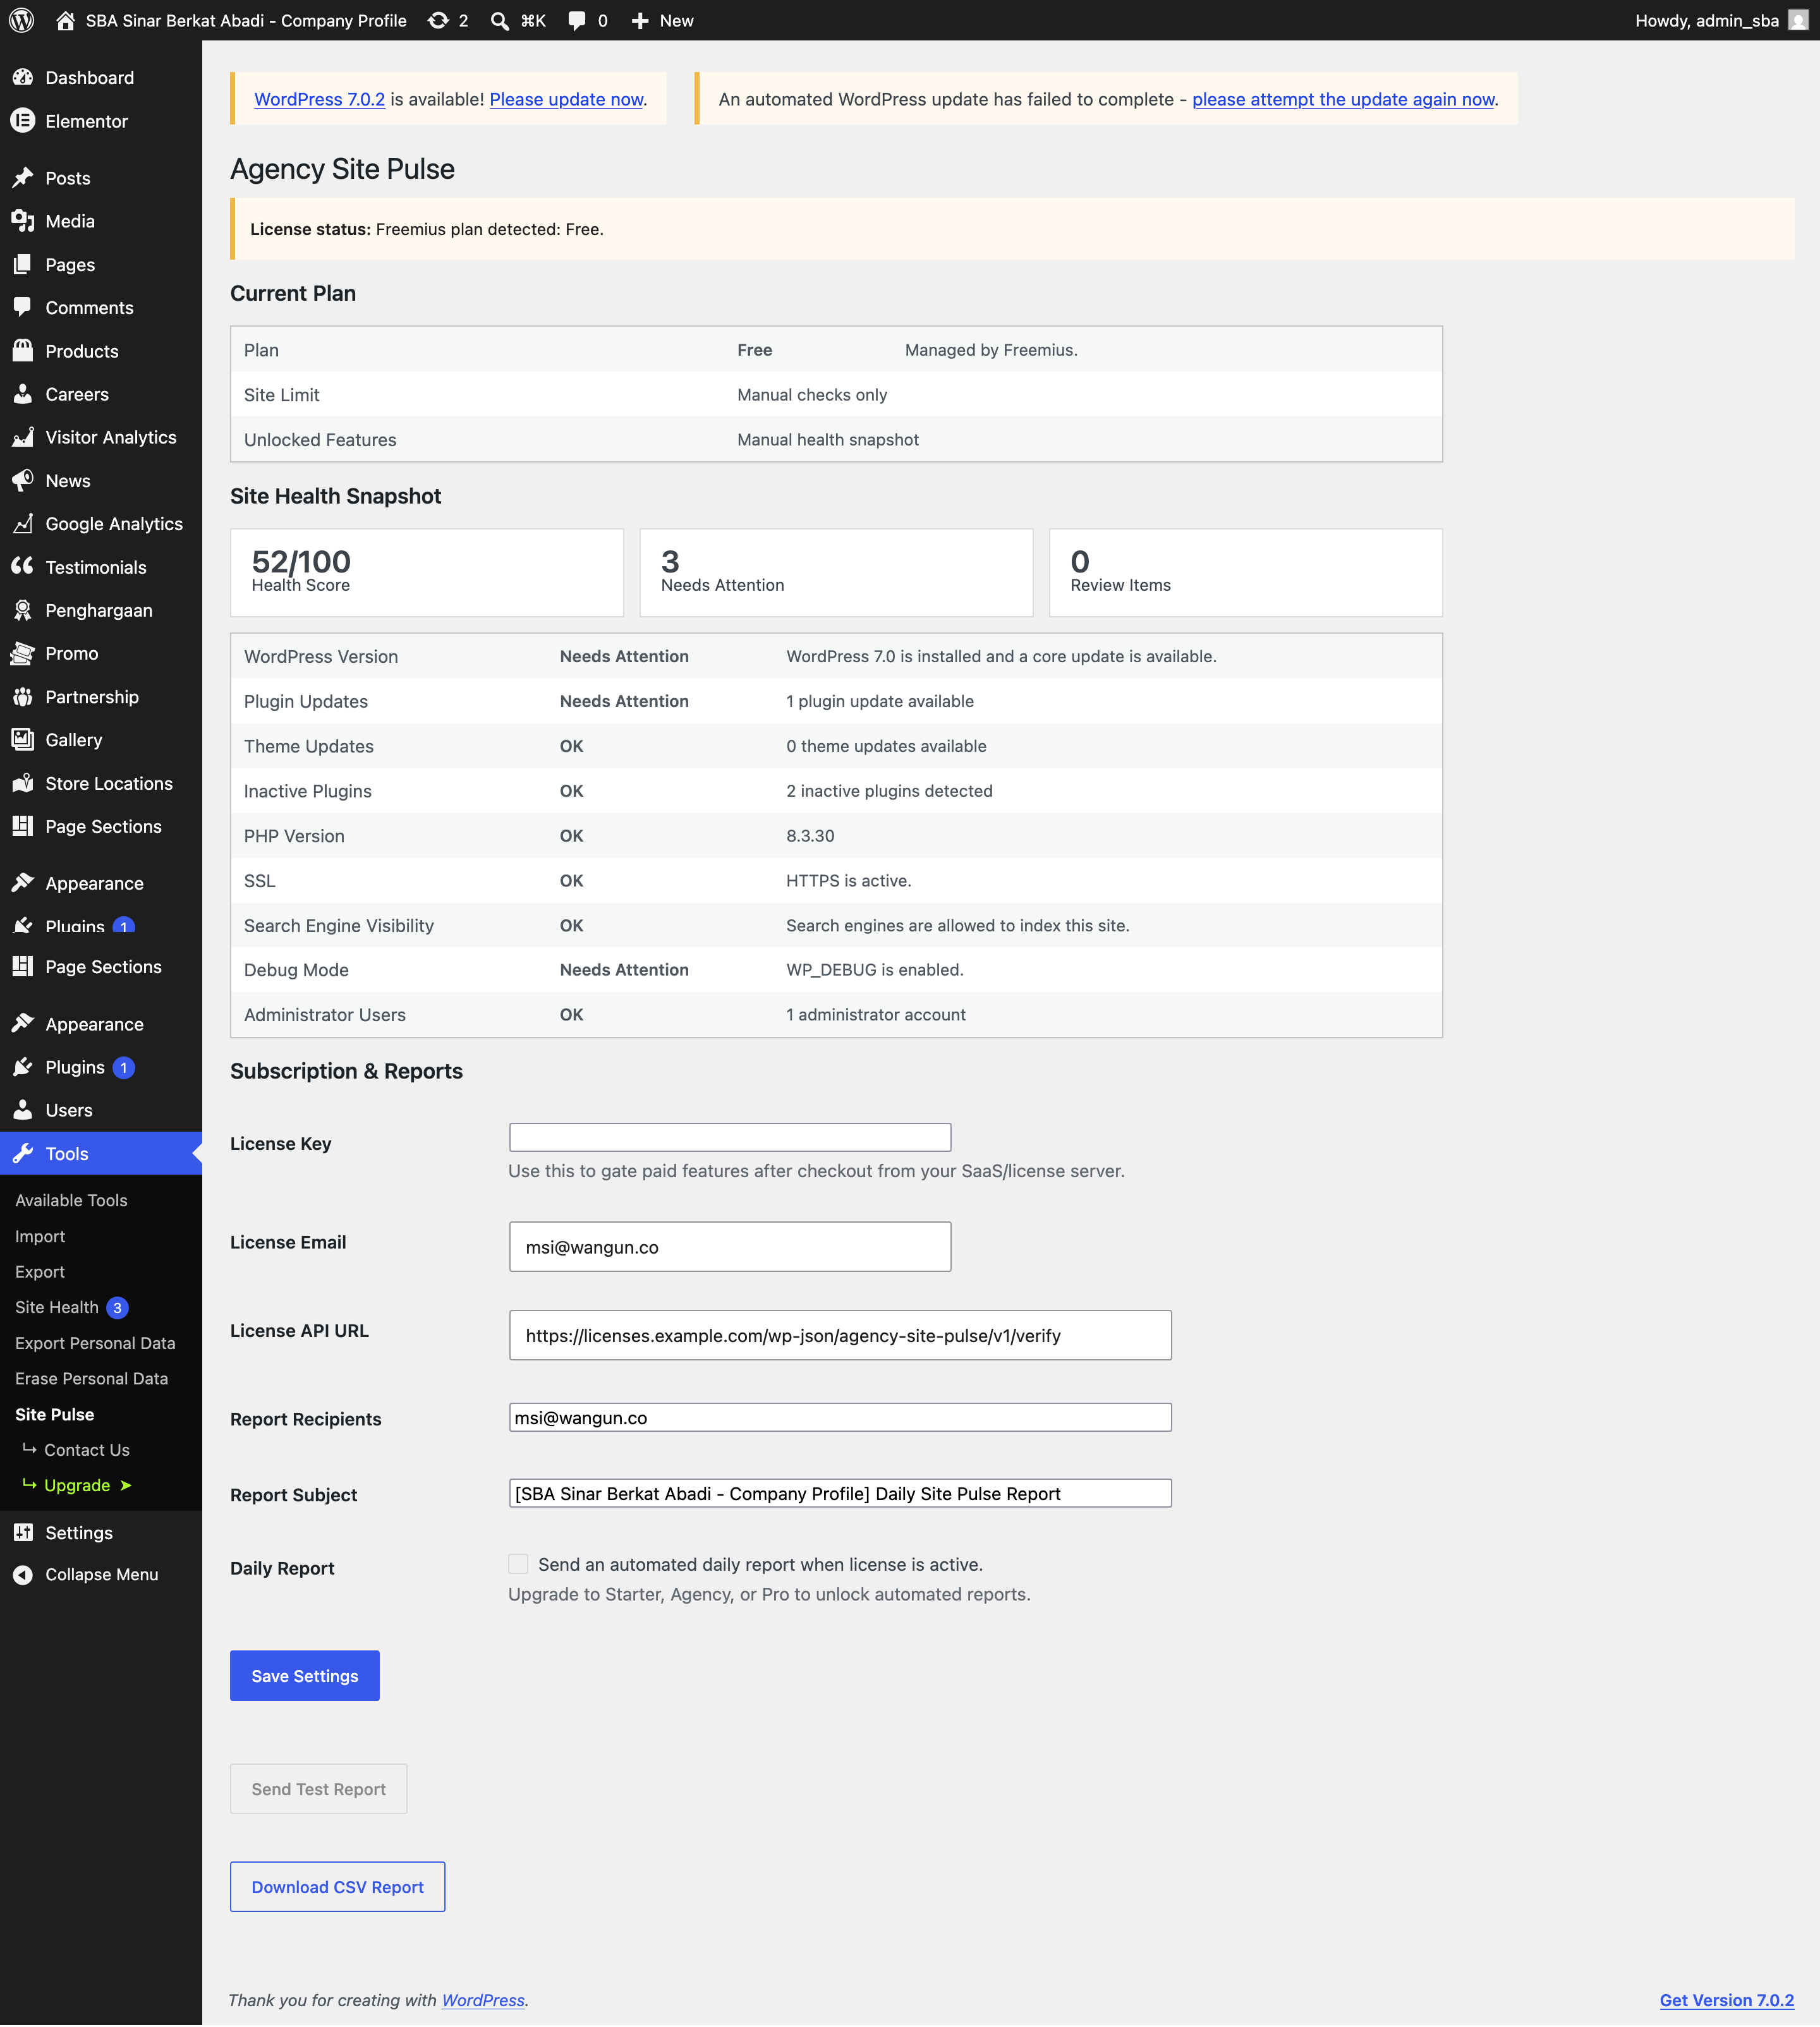
Task: Click the WordPress logo icon in admin bar
Action: [x=21, y=20]
